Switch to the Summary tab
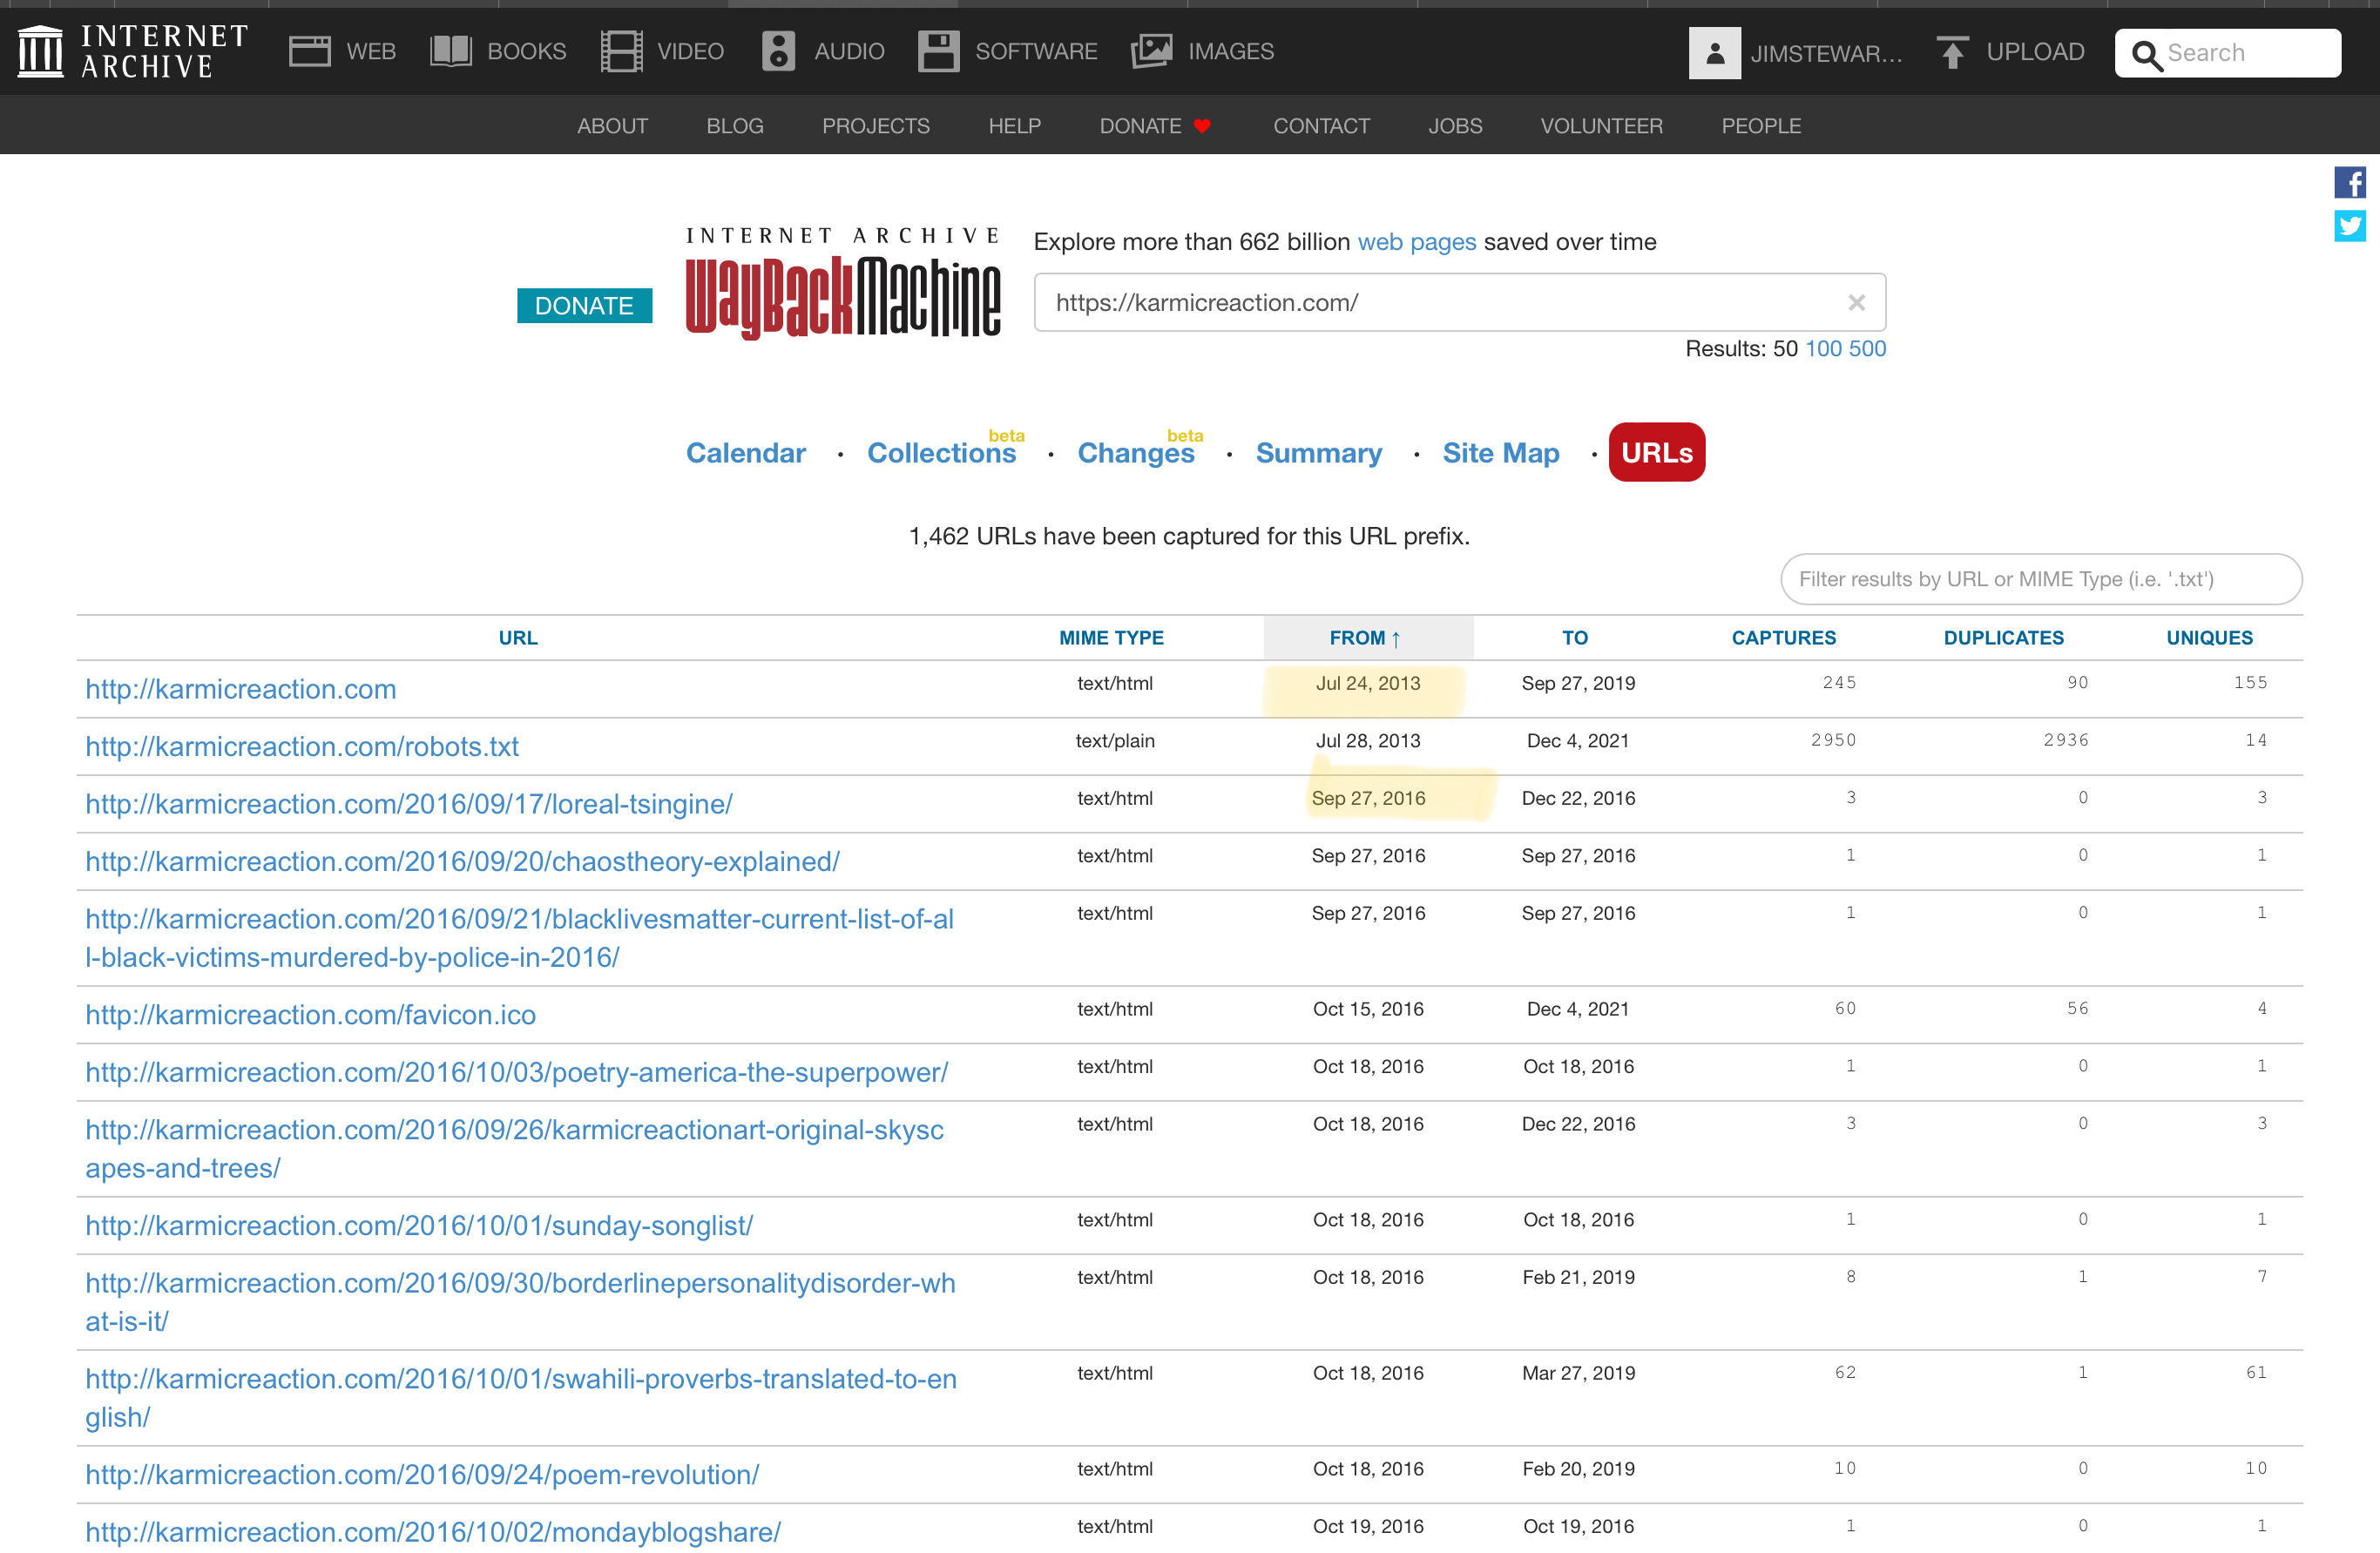The image size is (2380, 1553). pyautogui.click(x=1319, y=453)
